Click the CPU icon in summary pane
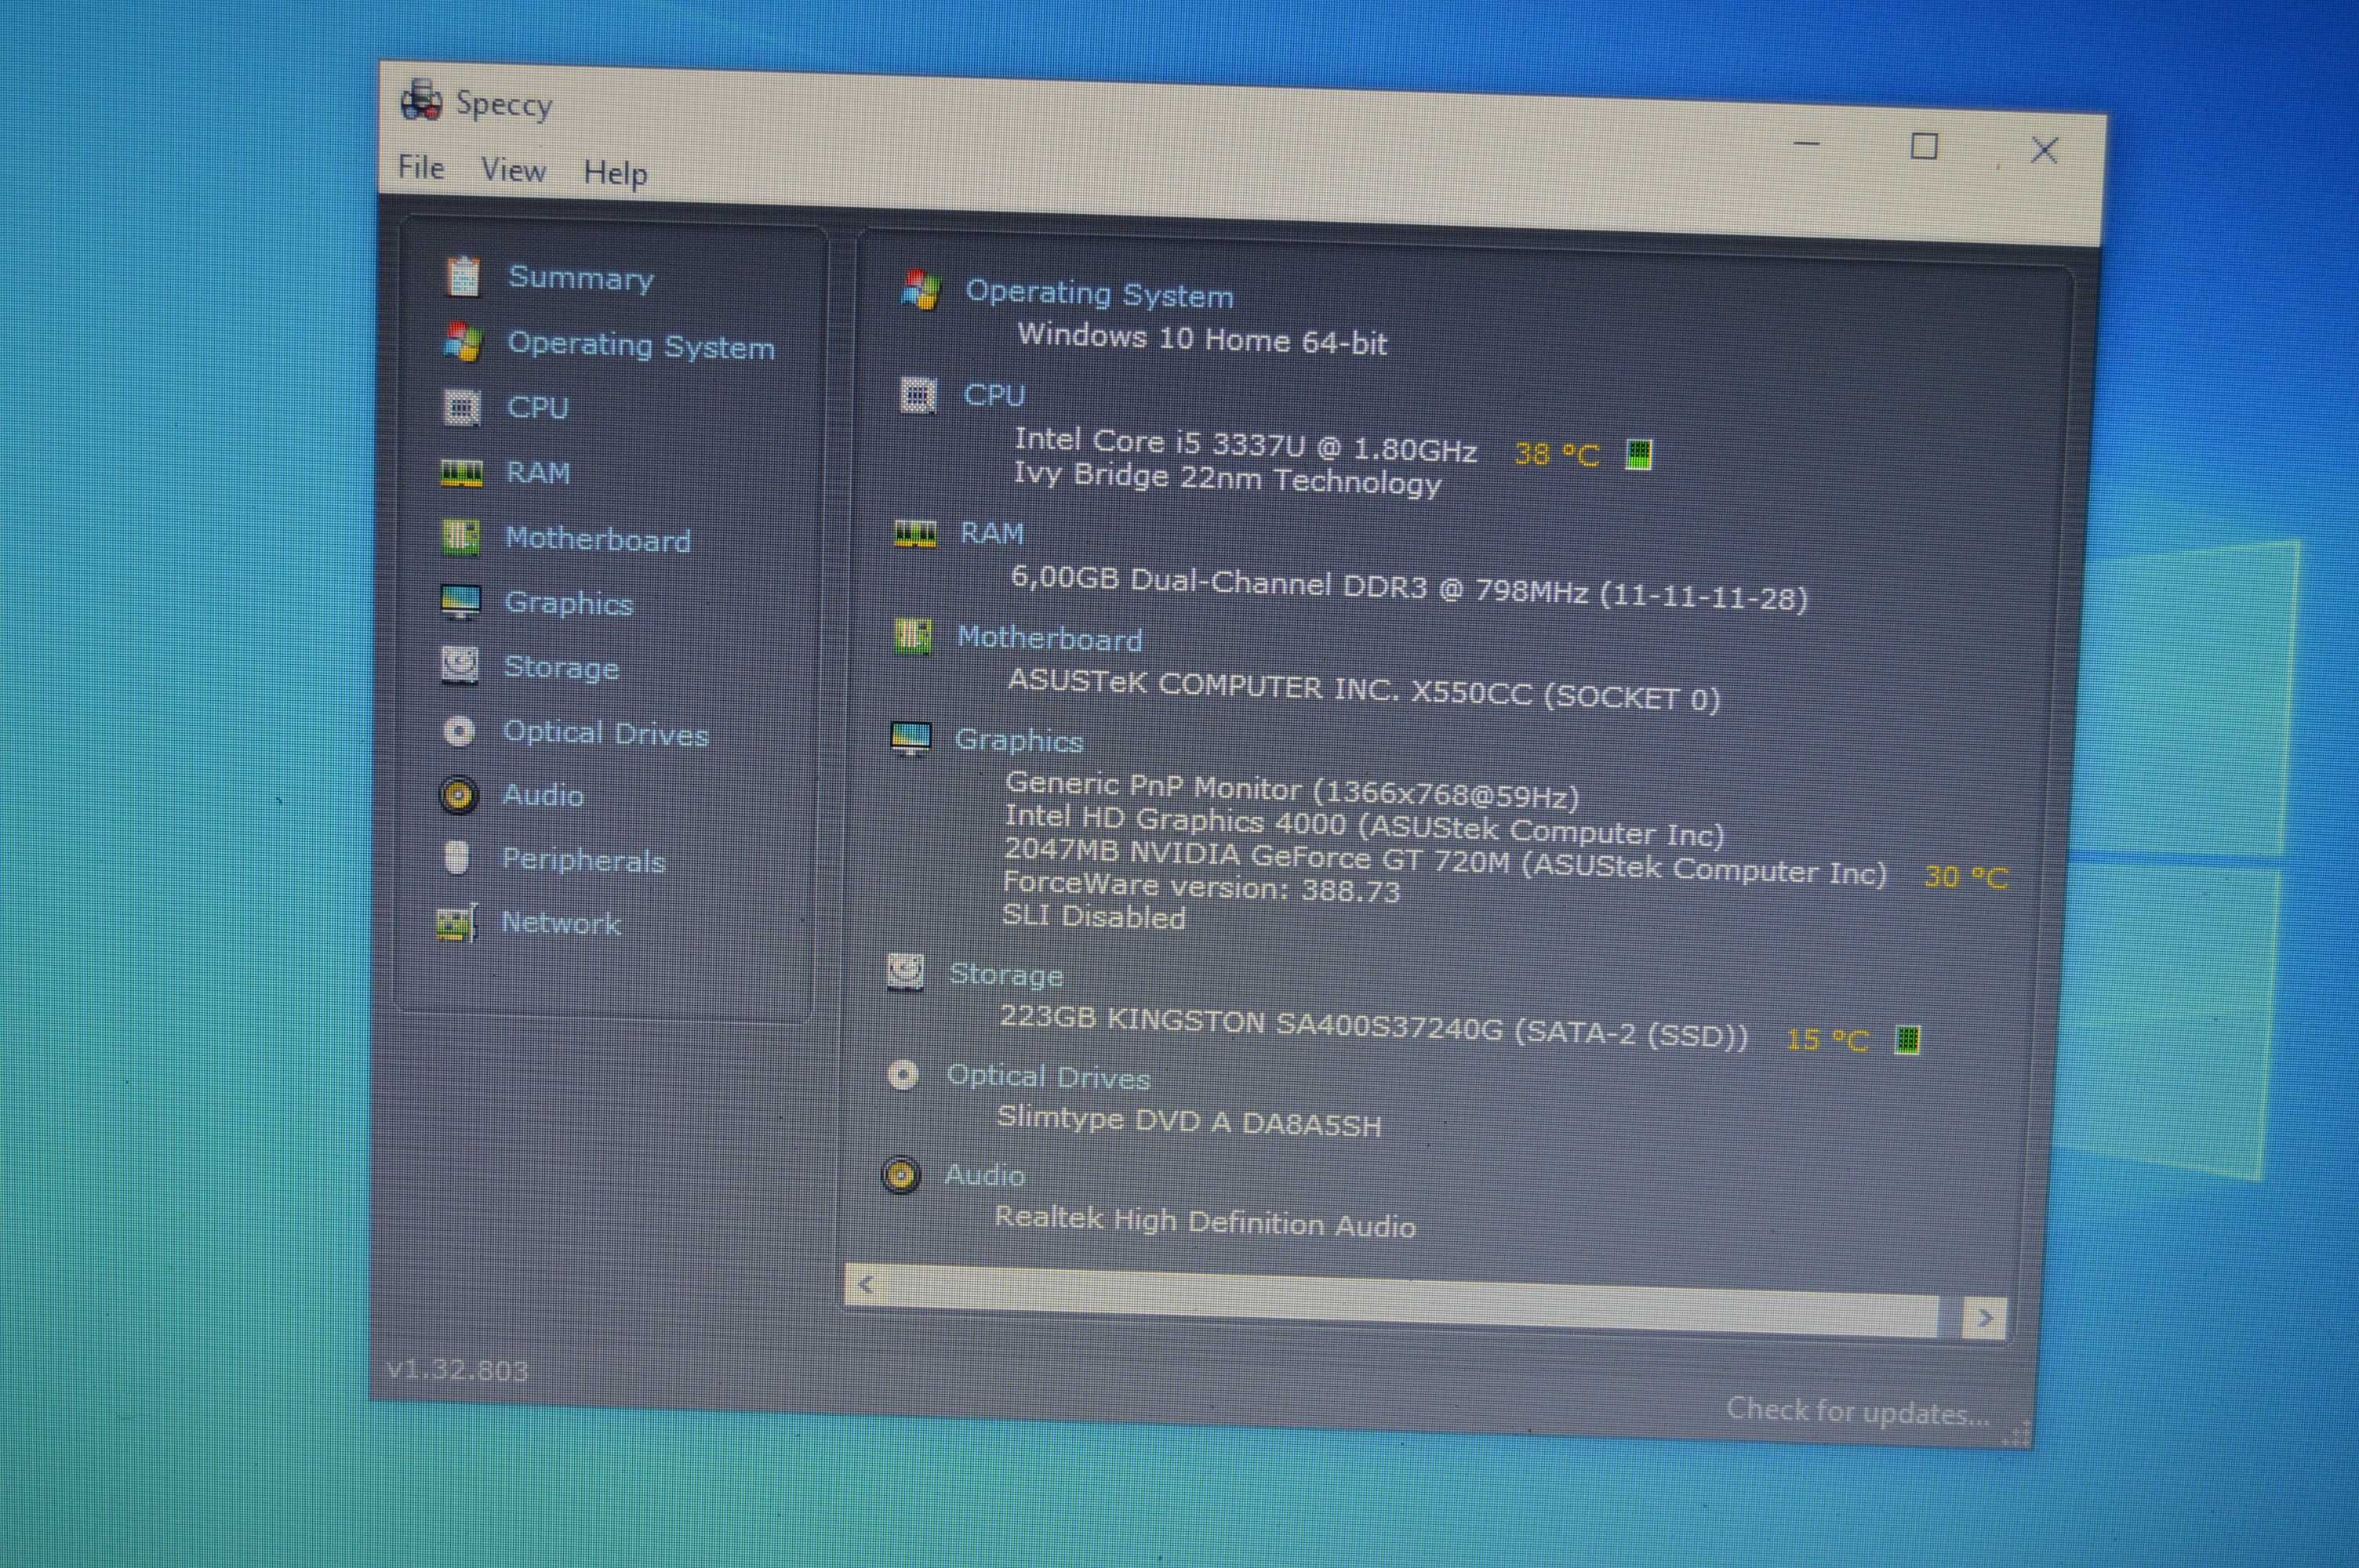2359x1568 pixels. pyautogui.click(x=917, y=395)
